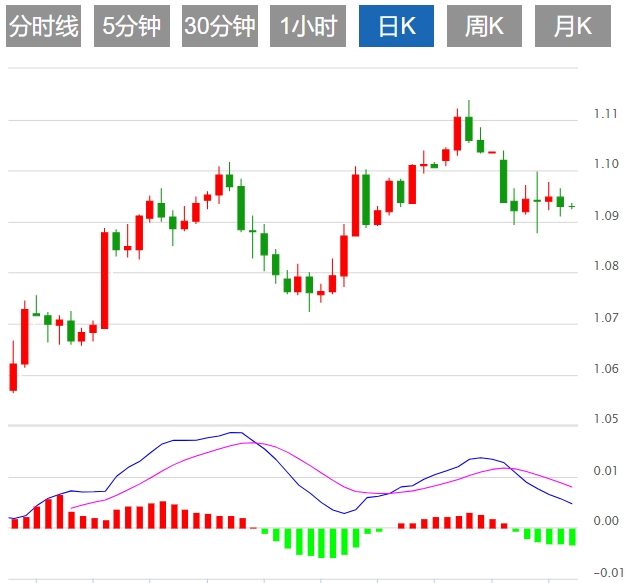Select the highest green candle near 1.11

pyautogui.click(x=468, y=128)
